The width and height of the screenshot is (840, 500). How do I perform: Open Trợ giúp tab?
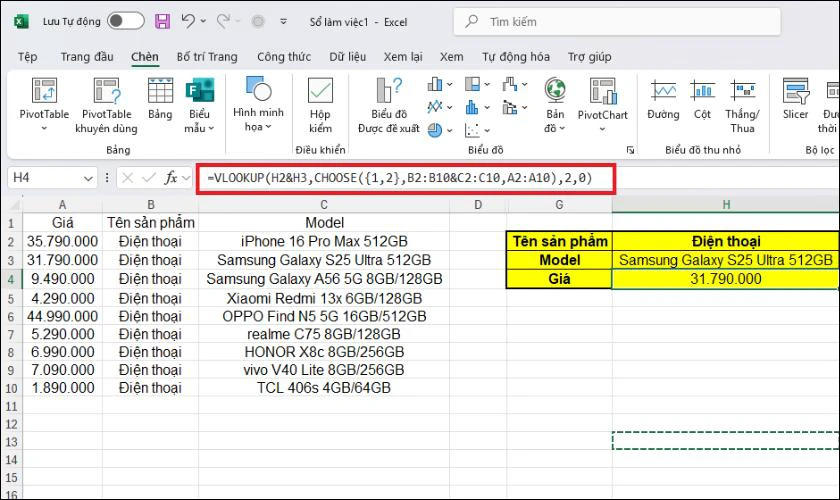pyautogui.click(x=589, y=57)
